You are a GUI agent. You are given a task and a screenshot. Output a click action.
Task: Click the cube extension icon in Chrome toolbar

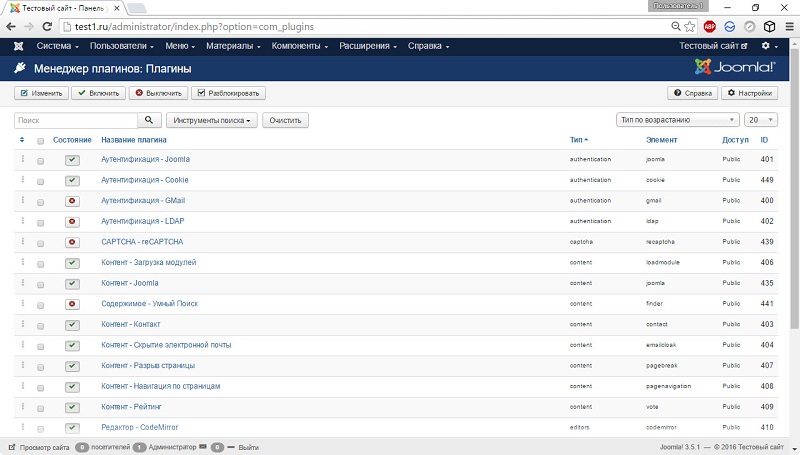pos(769,27)
